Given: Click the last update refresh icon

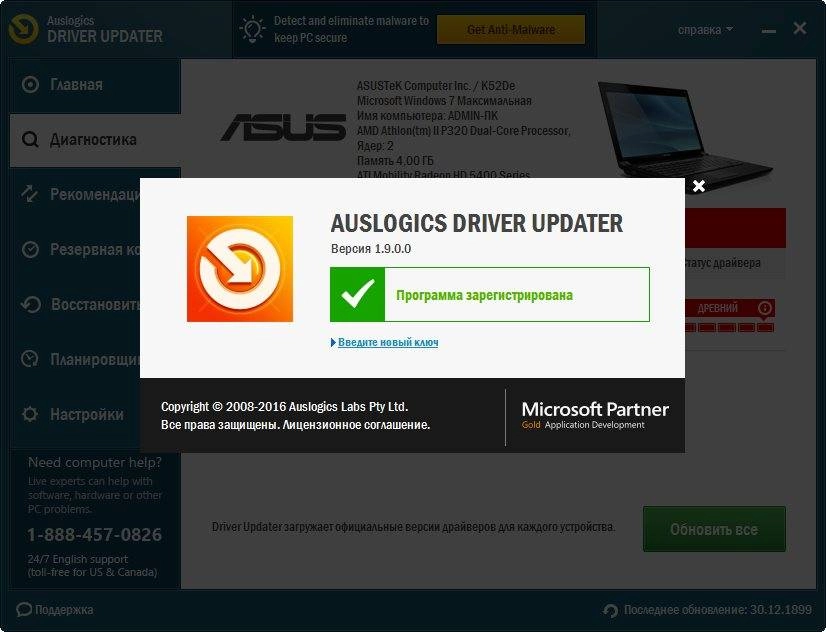Looking at the screenshot, I should tap(611, 610).
